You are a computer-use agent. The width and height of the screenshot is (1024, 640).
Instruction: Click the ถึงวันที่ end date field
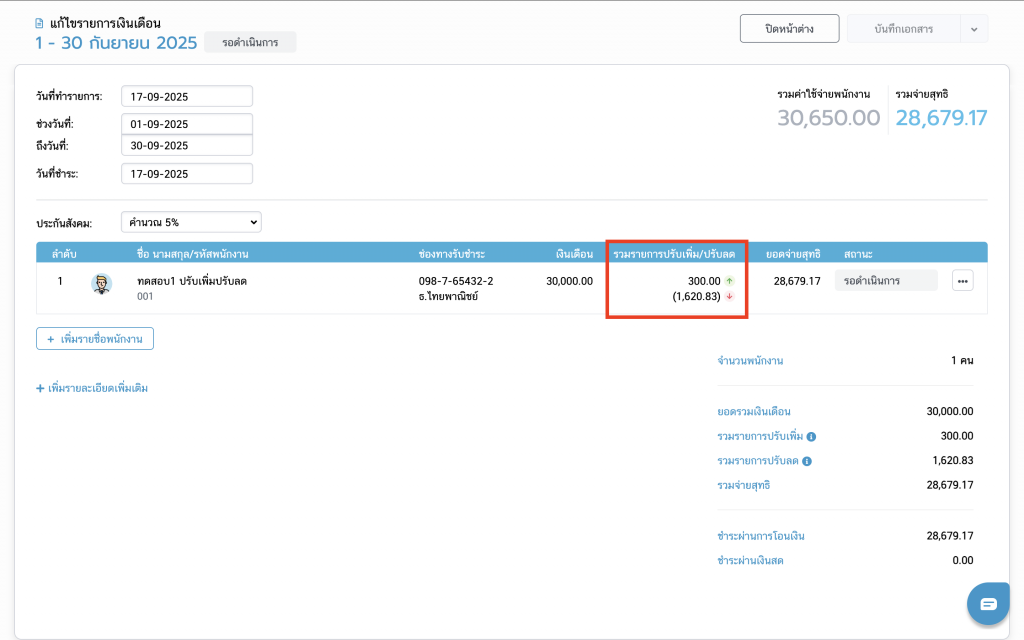[x=186, y=146]
